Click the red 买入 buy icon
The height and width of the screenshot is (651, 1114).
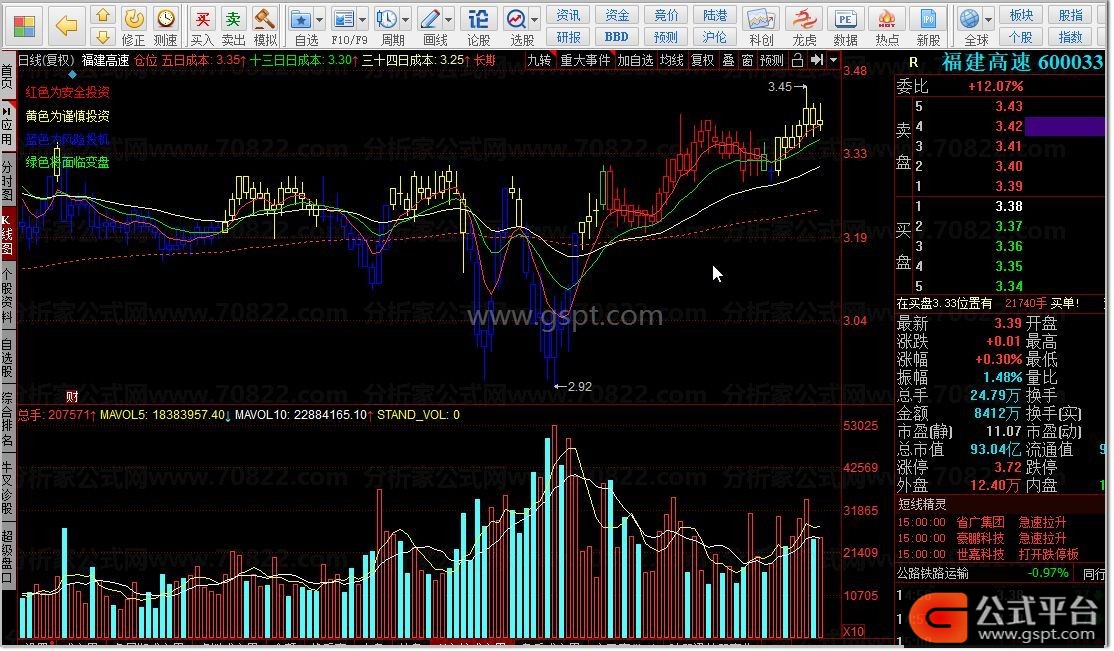pyautogui.click(x=202, y=18)
